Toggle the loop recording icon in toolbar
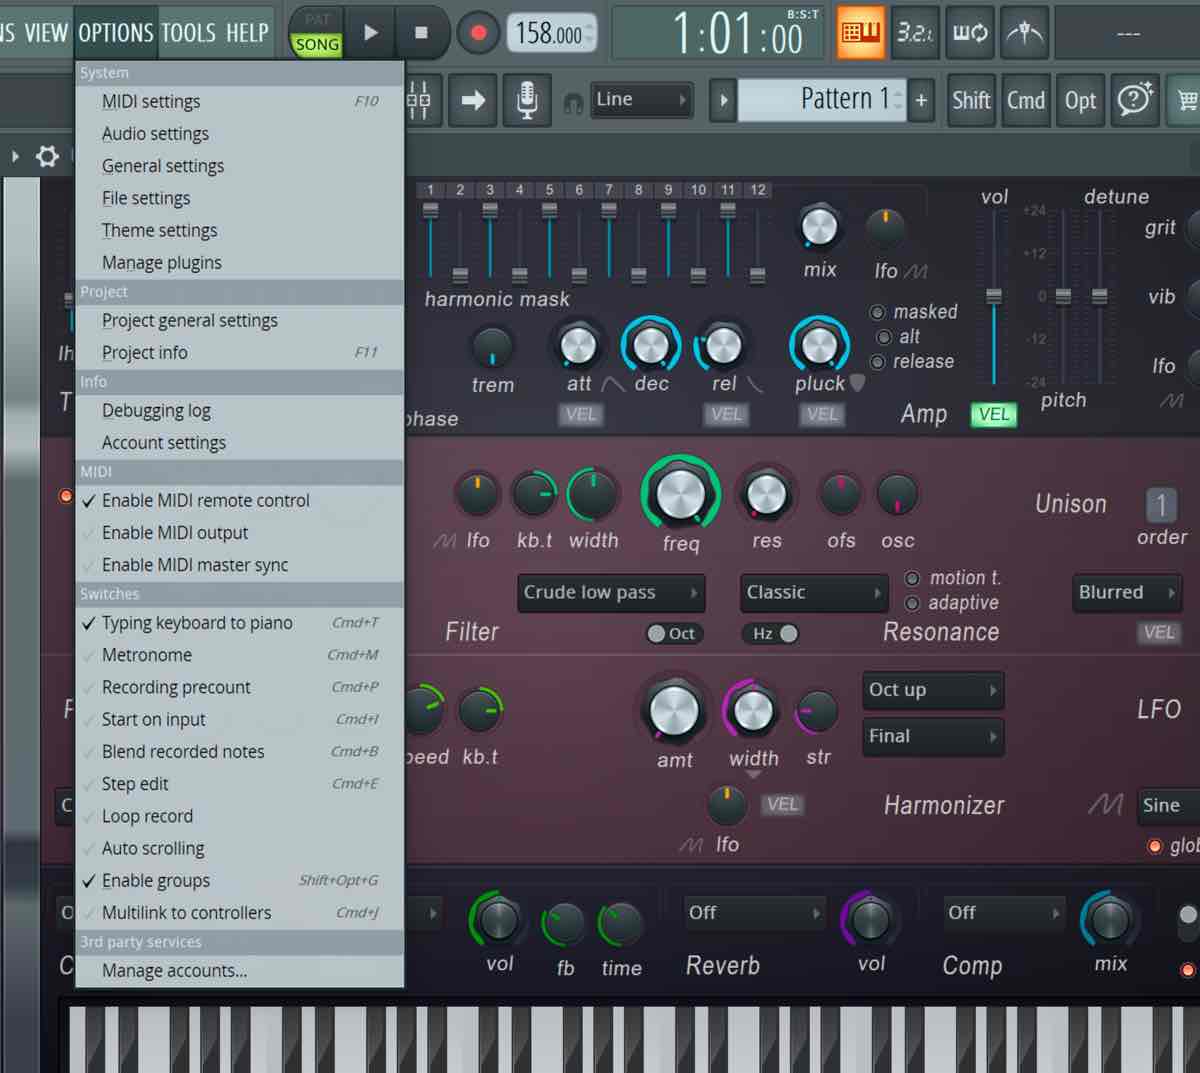The width and height of the screenshot is (1200, 1073). click(969, 32)
